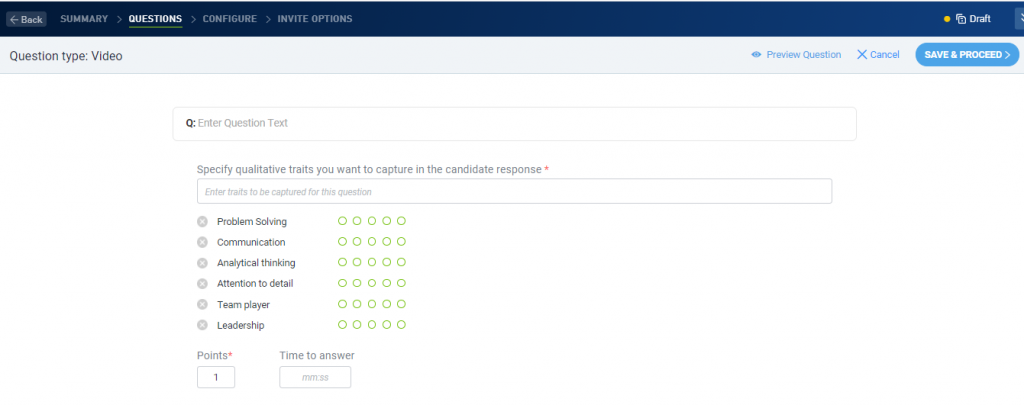Go back using the Back button
1024x405 pixels.
[26, 19]
